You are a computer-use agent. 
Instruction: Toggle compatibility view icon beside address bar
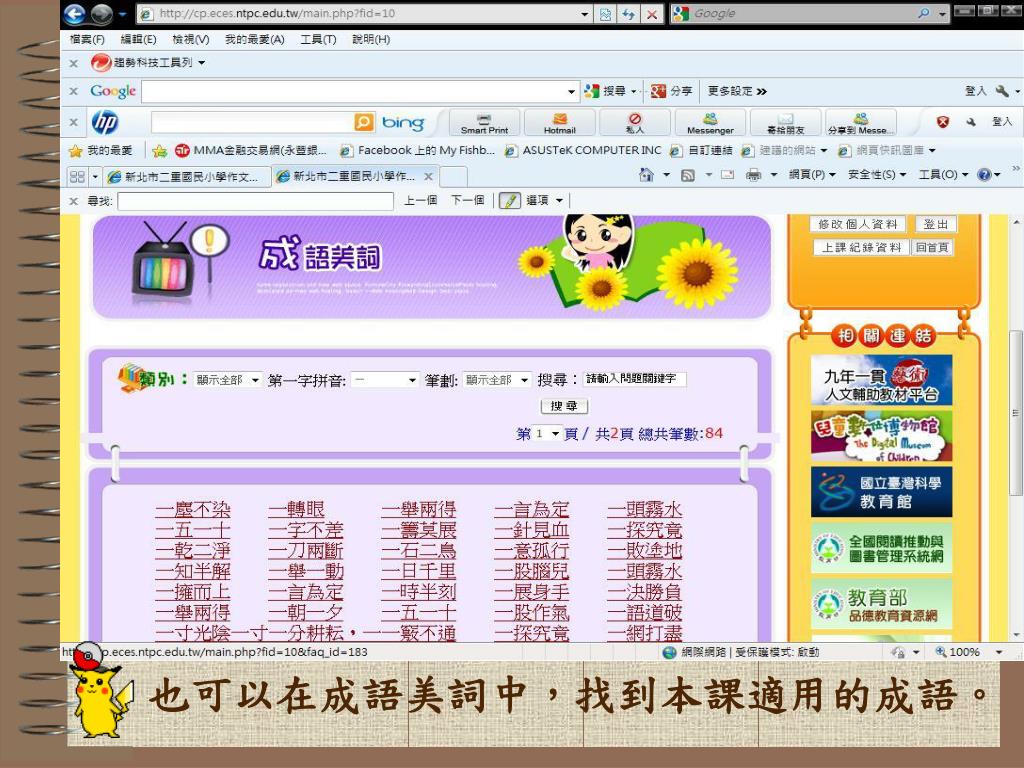[605, 14]
